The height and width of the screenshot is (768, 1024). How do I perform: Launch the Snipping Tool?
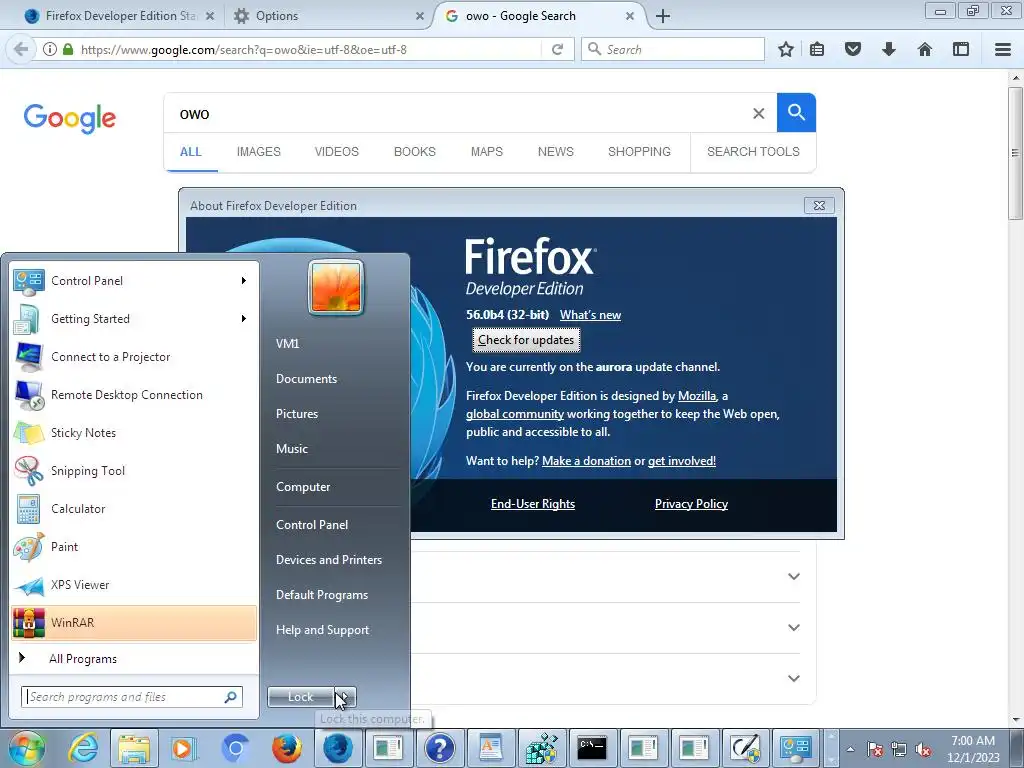(x=134, y=471)
